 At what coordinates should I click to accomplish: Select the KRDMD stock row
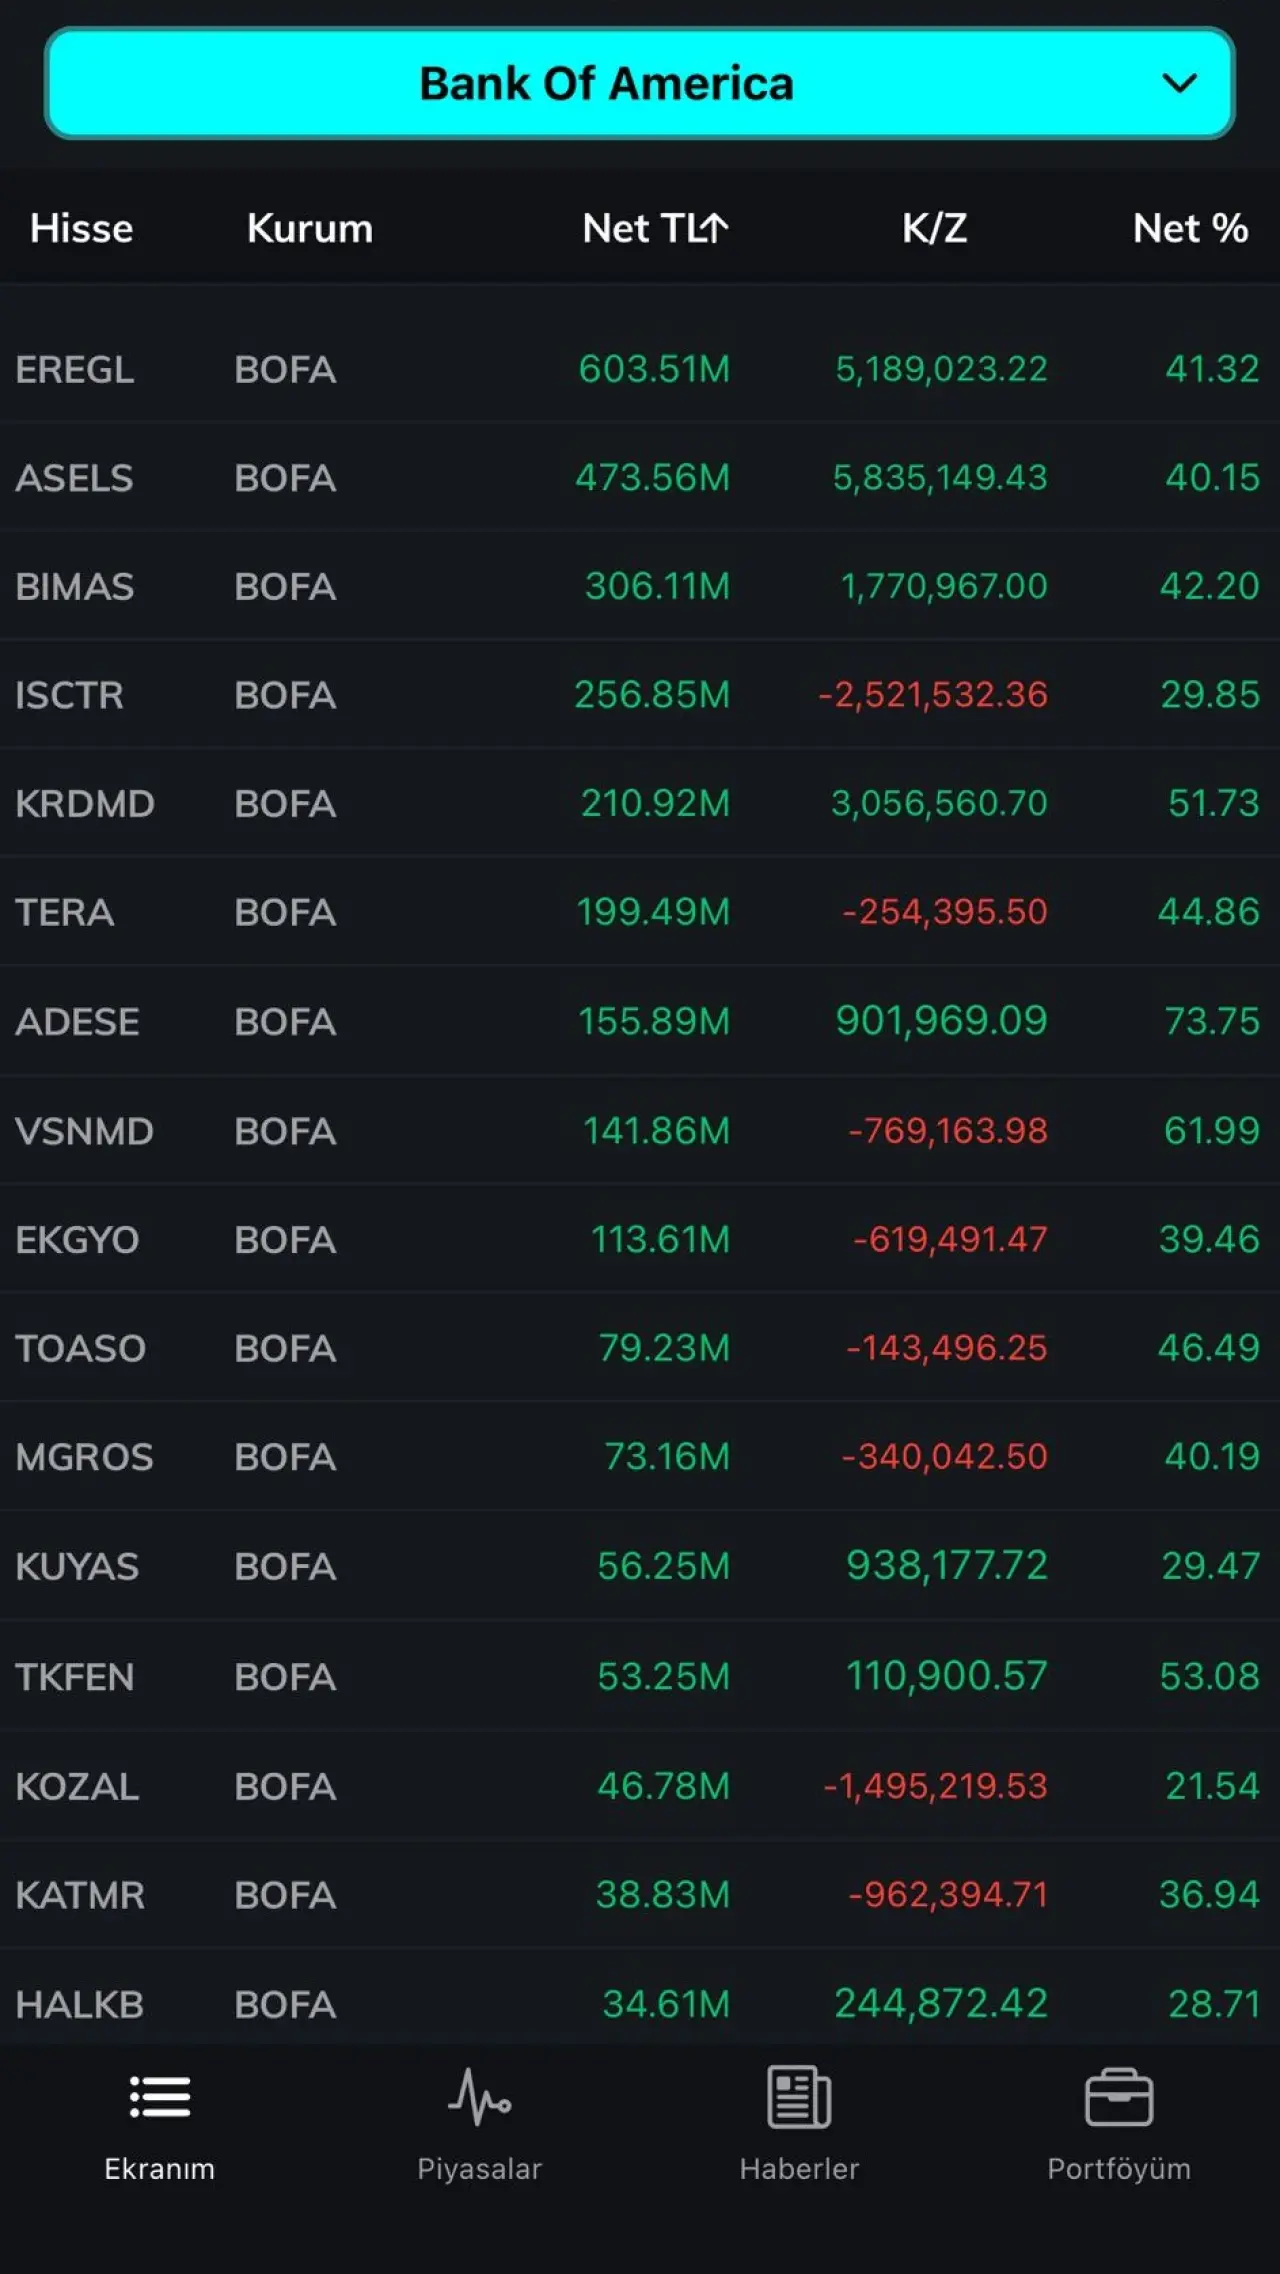pos(640,803)
